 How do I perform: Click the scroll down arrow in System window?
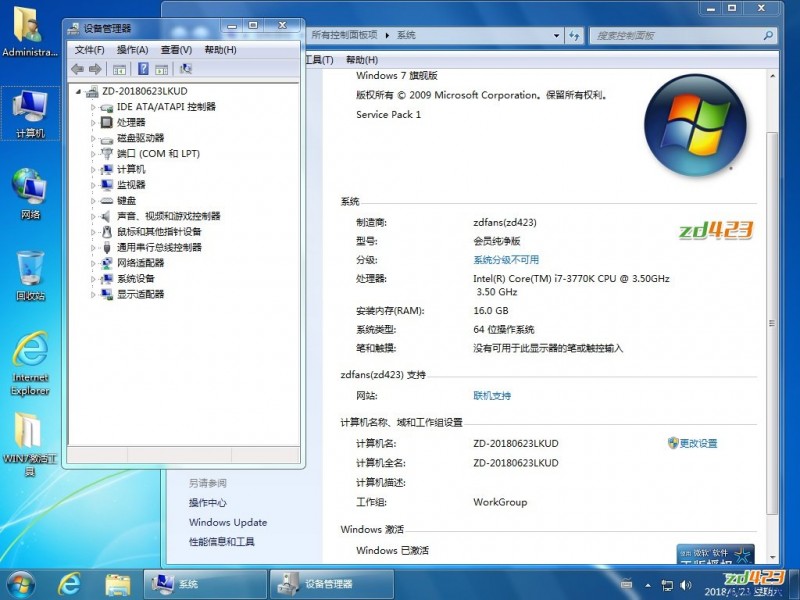click(x=772, y=557)
